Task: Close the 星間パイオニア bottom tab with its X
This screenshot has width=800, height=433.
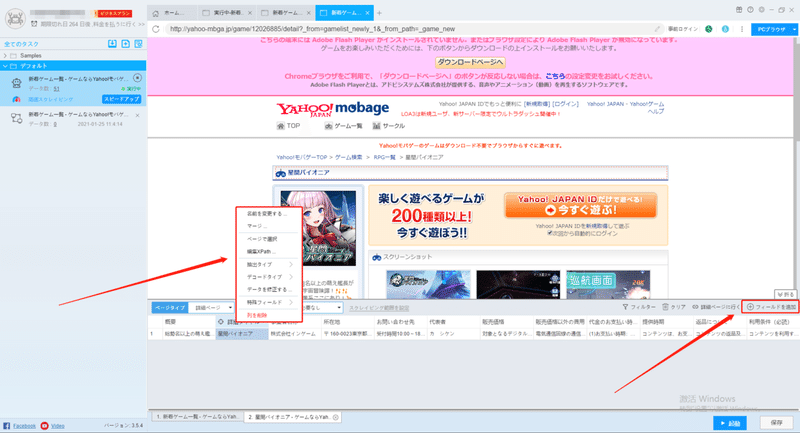Action: [x=336, y=417]
